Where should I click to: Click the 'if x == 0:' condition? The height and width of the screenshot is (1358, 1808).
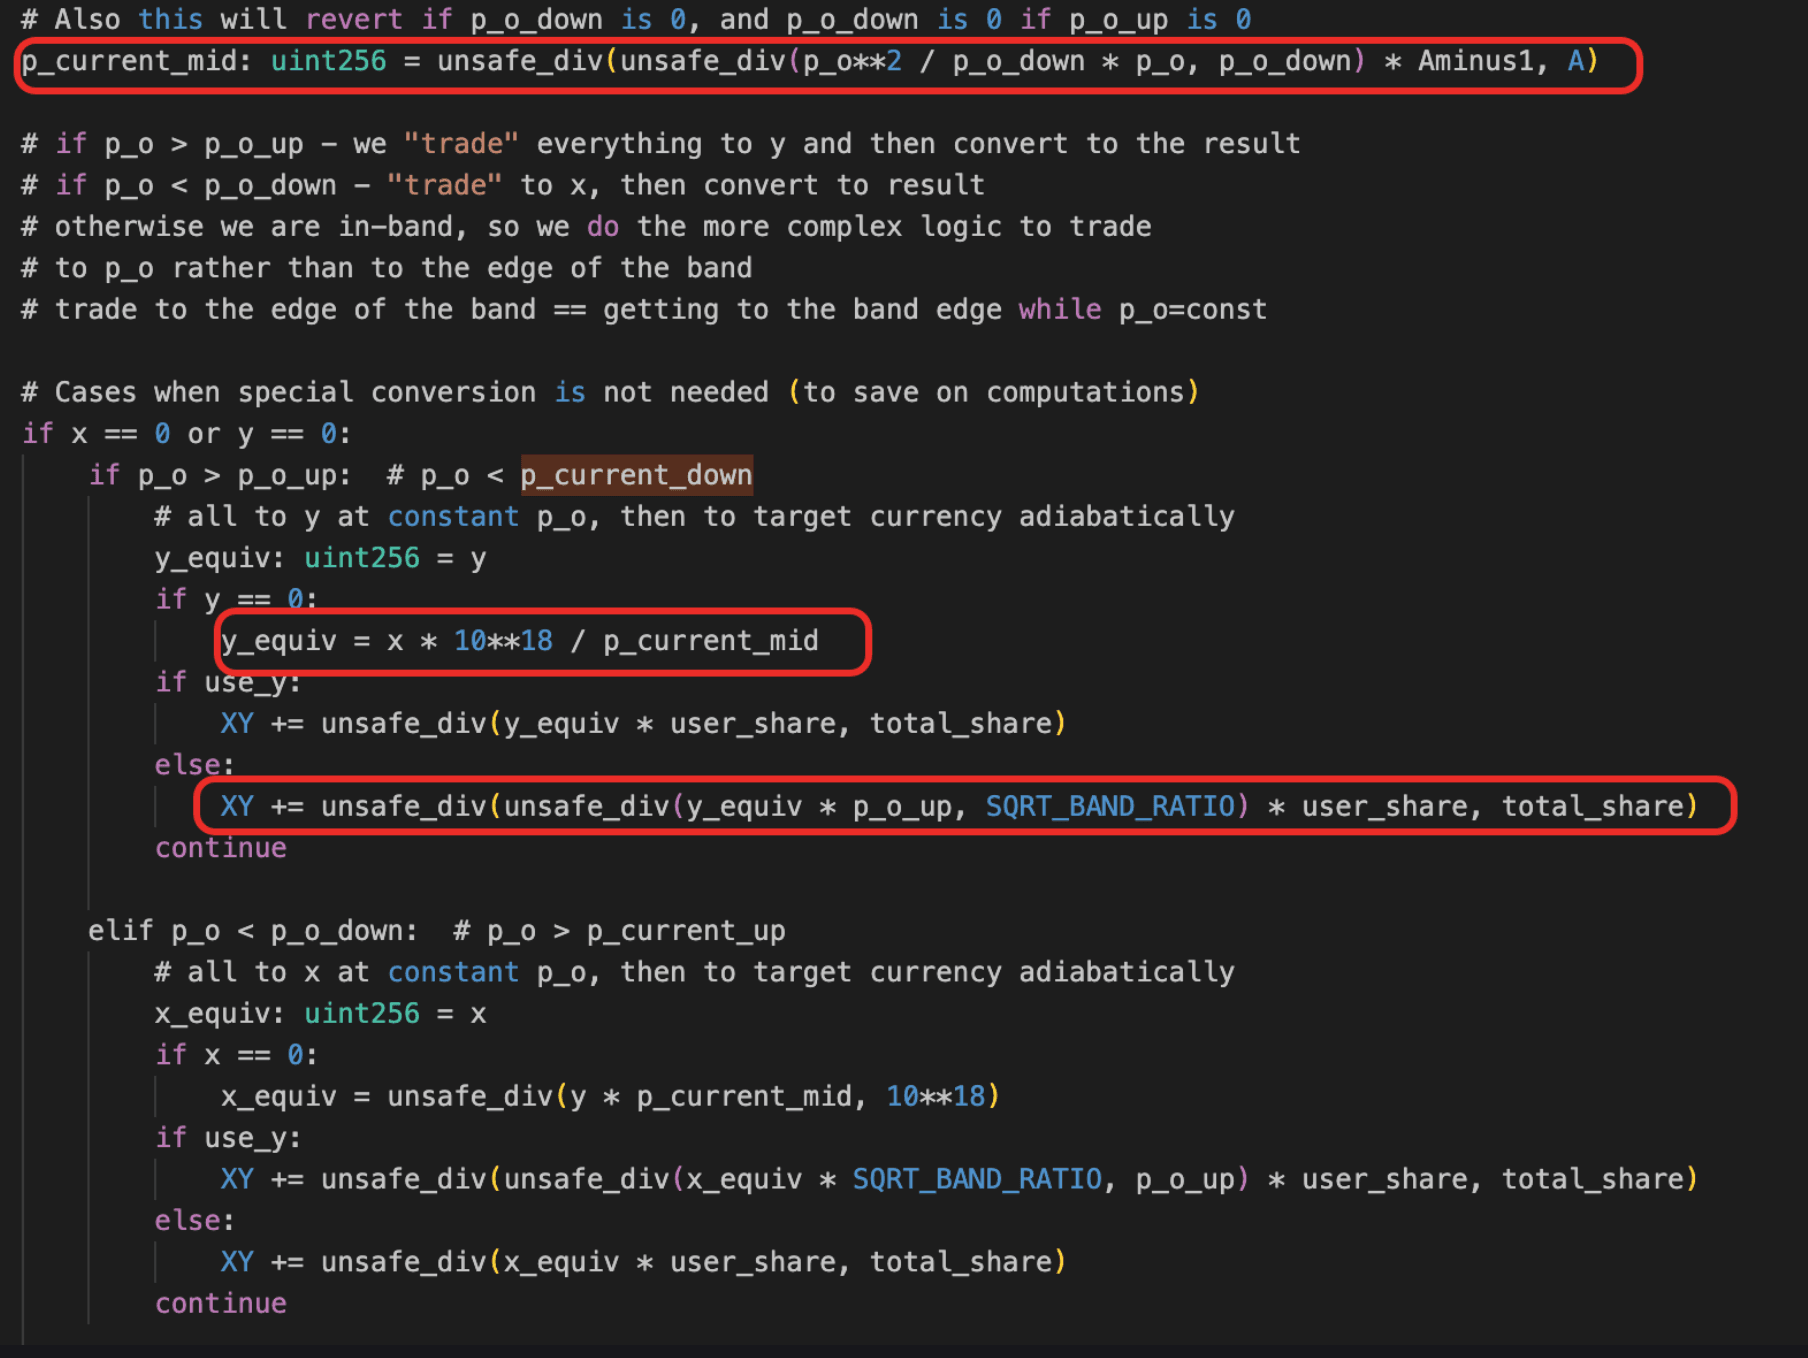(x=236, y=1055)
